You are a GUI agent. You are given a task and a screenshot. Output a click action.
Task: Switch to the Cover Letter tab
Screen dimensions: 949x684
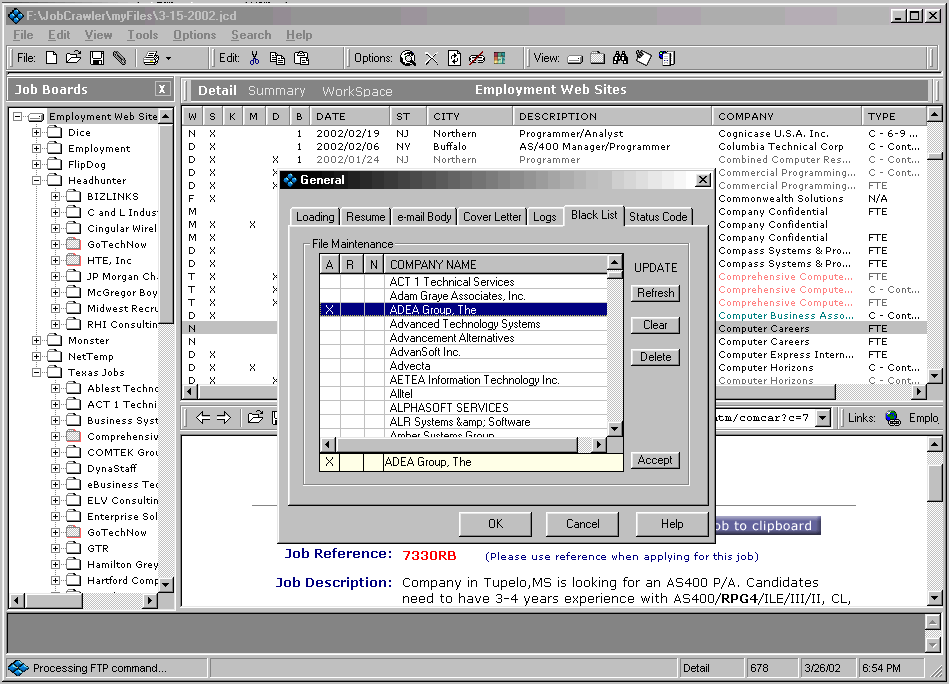pos(492,217)
